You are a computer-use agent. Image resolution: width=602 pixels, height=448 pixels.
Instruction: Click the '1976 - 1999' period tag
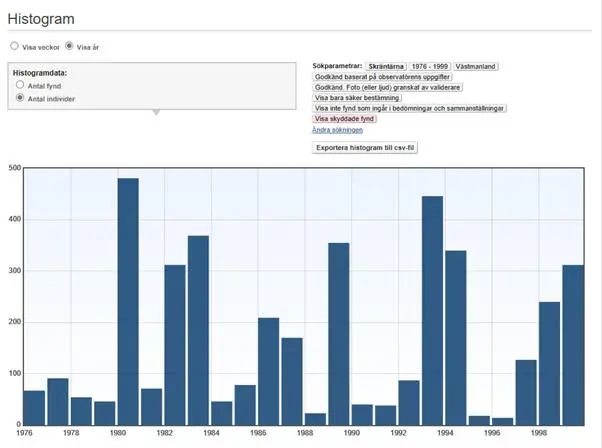coord(431,66)
